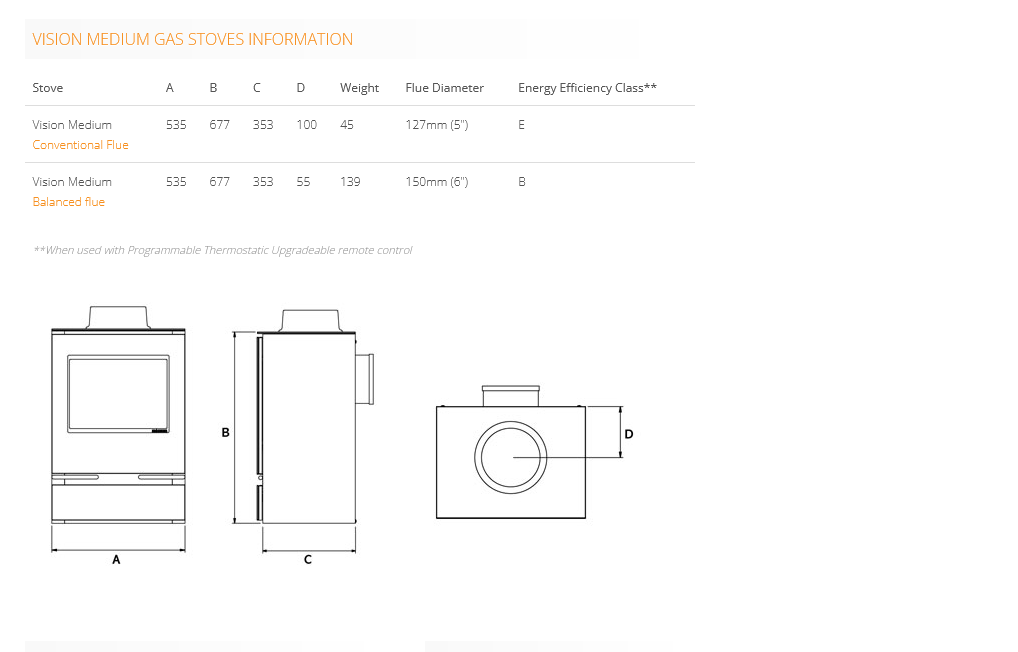The height and width of the screenshot is (652, 1018).
Task: Click the Balanced flue orange link
Action: pos(68,202)
